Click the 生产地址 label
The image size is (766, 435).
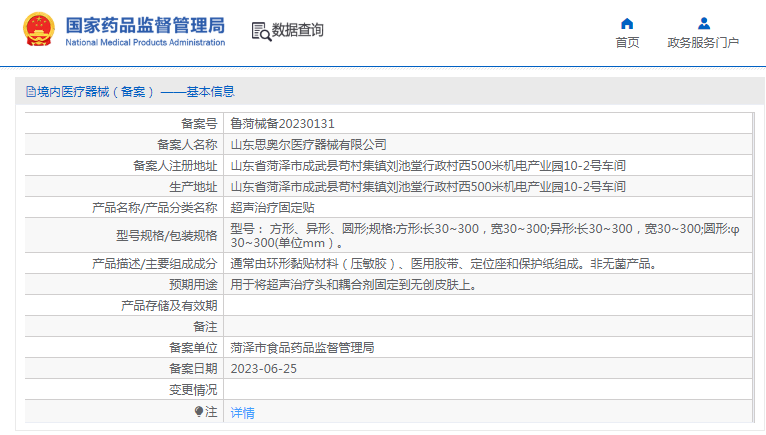[193, 187]
